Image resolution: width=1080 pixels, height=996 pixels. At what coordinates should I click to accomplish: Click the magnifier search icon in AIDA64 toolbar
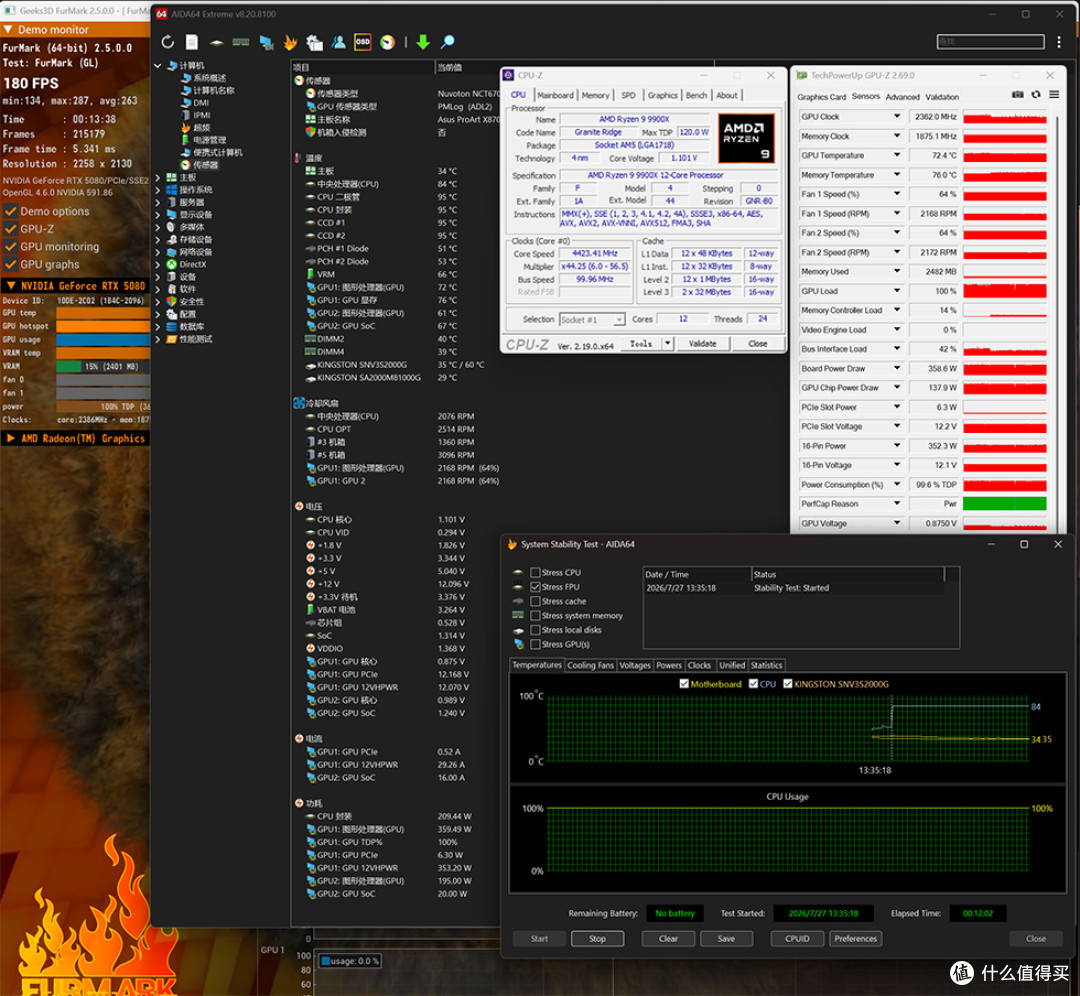click(448, 42)
